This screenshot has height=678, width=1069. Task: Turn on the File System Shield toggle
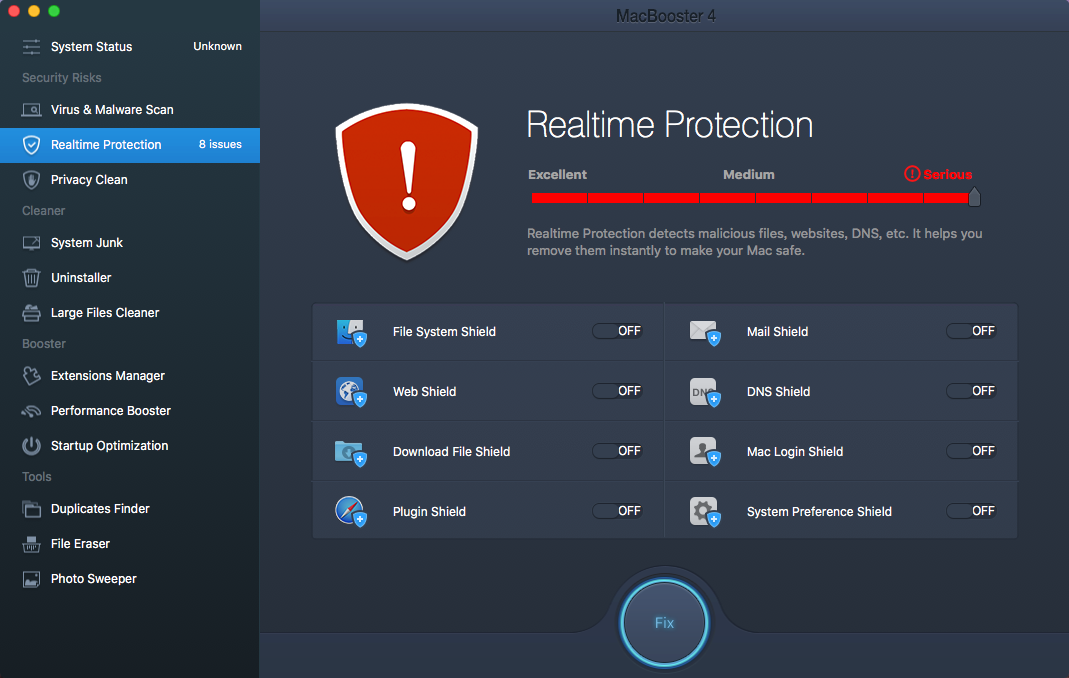[617, 331]
